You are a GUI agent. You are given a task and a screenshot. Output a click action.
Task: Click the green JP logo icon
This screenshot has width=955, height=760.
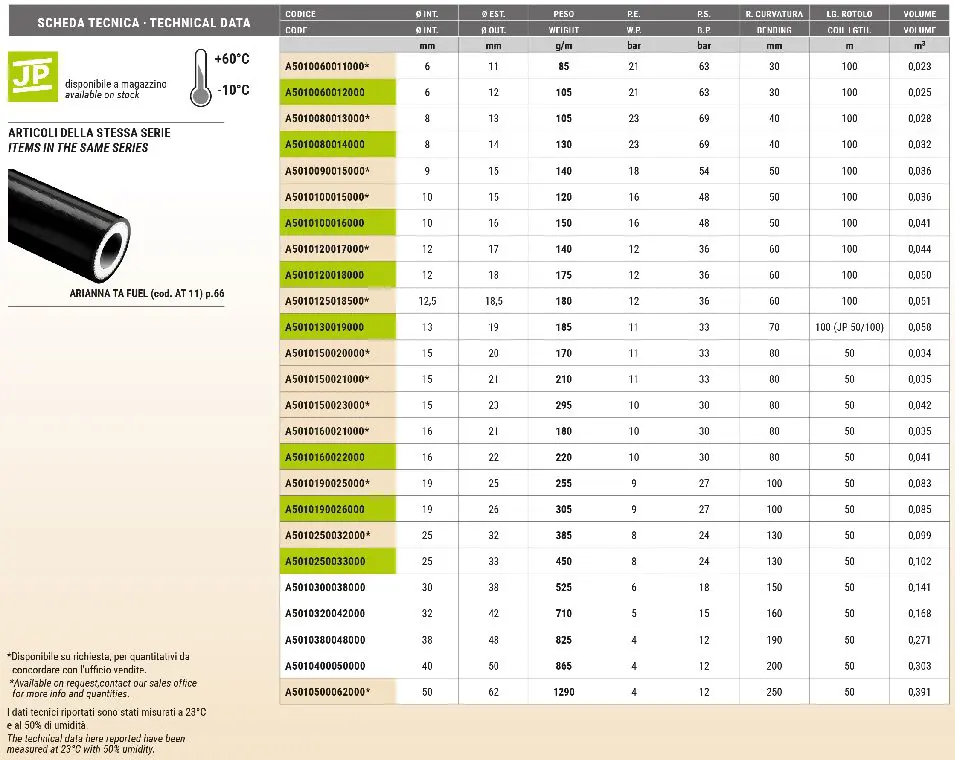pyautogui.click(x=27, y=76)
